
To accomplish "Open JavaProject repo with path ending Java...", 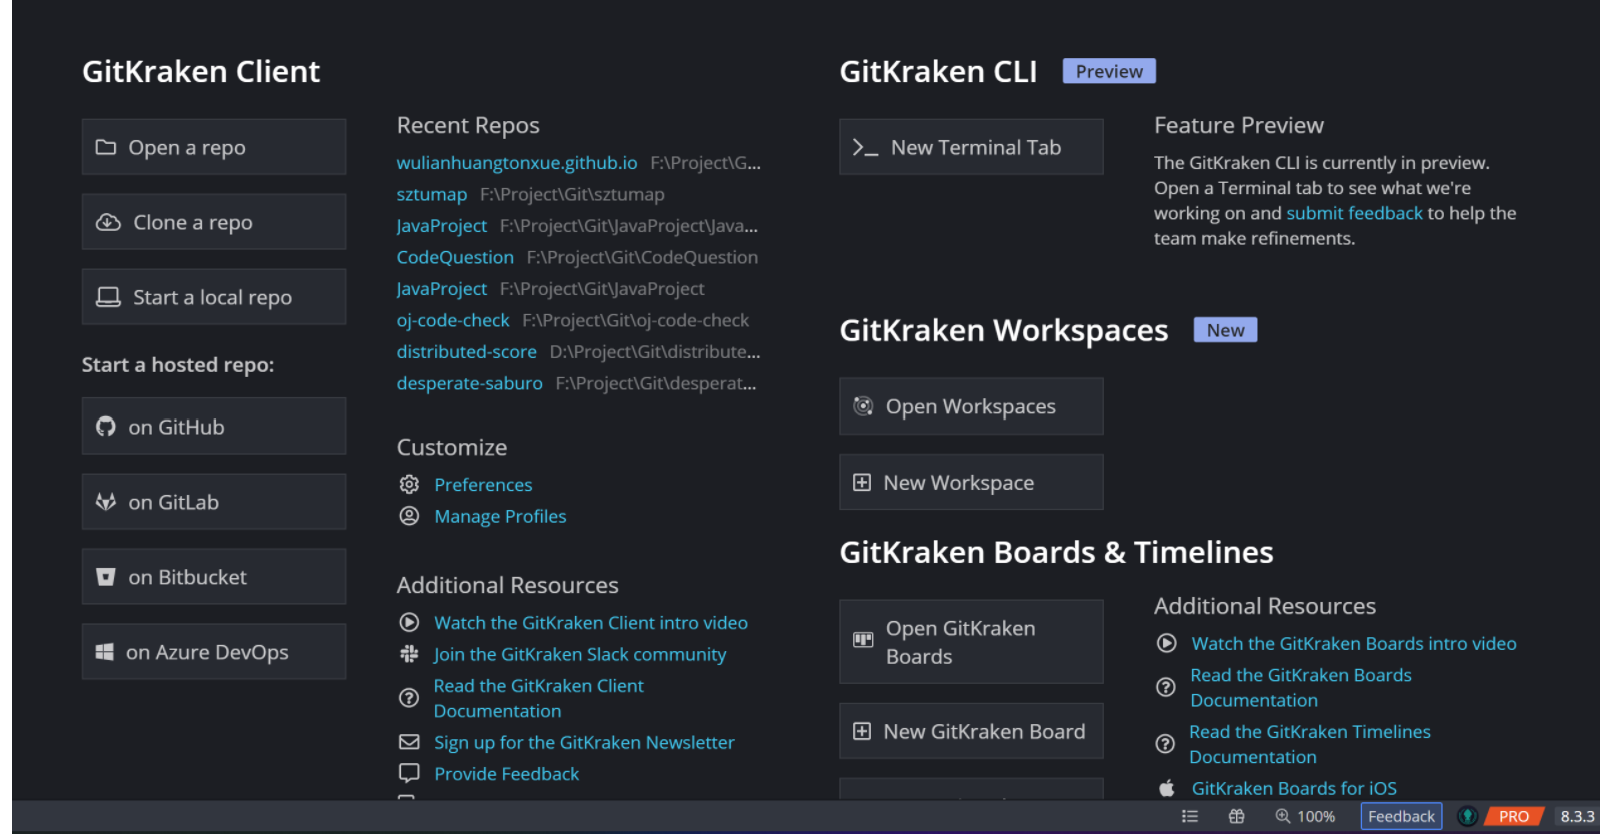I will (441, 226).
